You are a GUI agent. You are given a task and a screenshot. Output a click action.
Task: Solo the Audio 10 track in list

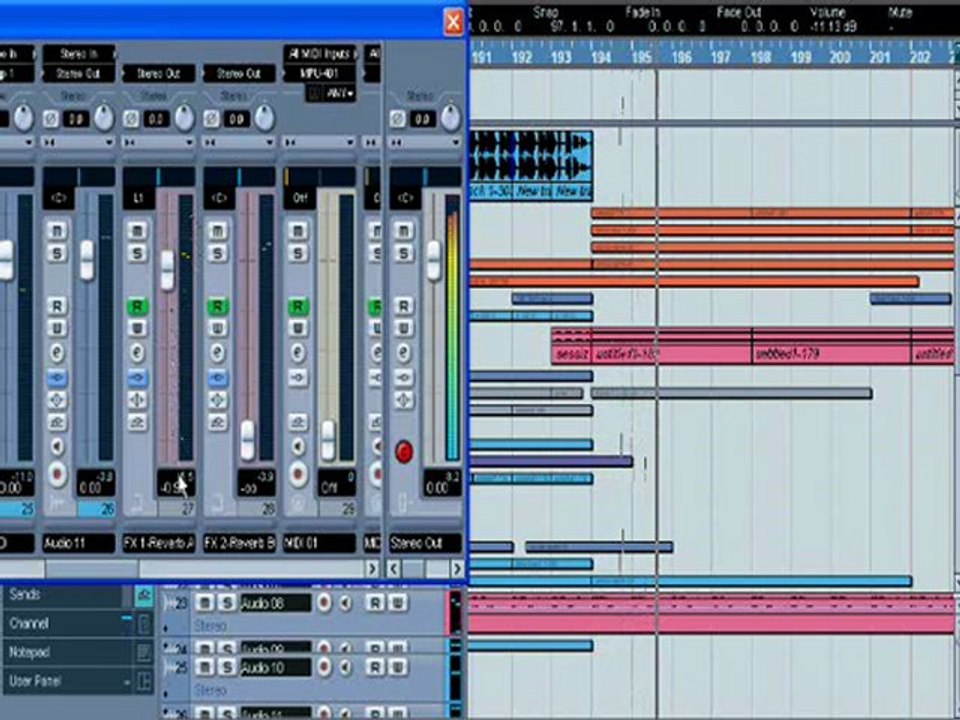coord(227,667)
